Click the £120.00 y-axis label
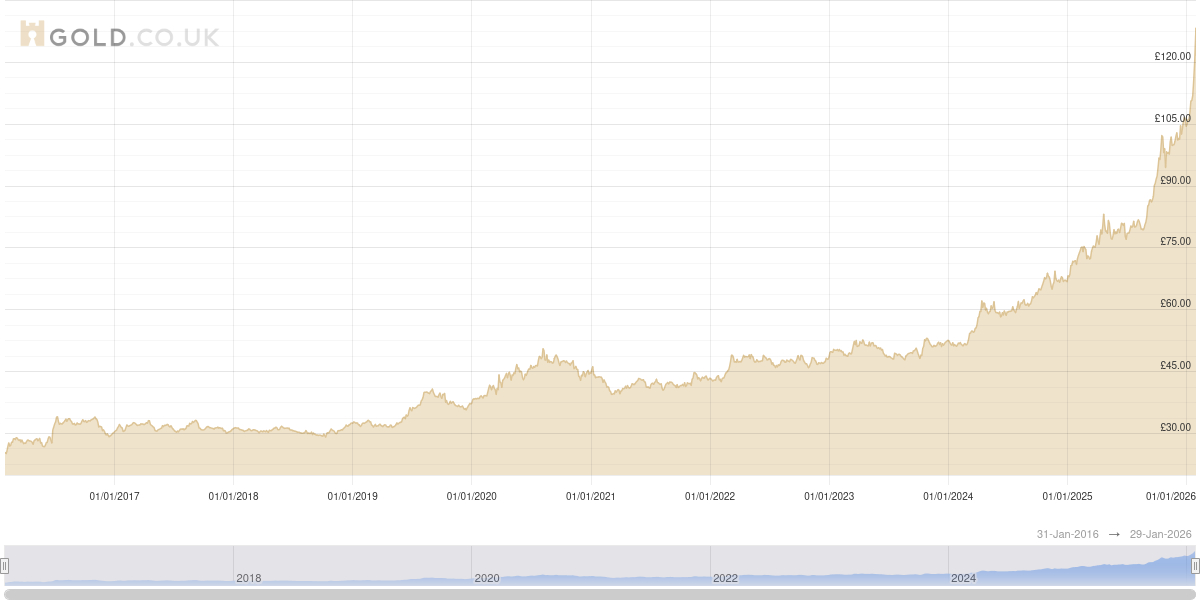The image size is (1200, 600). (x=1172, y=57)
